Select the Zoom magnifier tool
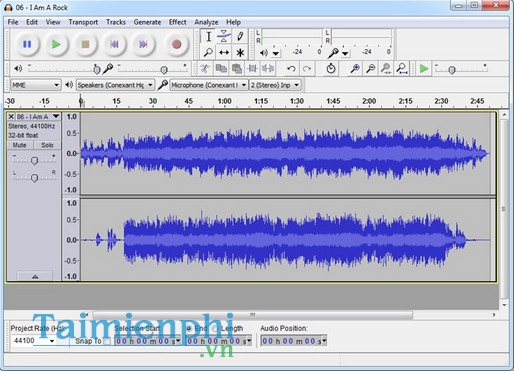Image resolution: width=514 pixels, height=371 pixels. (208, 52)
